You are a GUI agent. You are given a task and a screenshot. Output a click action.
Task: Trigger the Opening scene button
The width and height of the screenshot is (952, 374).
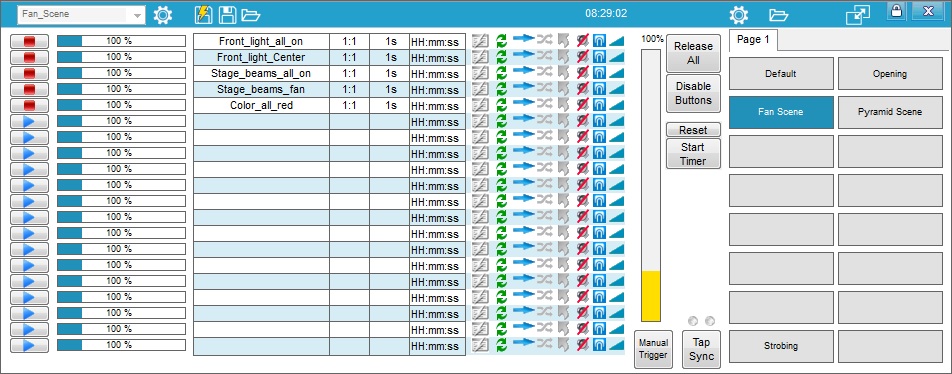tap(890, 74)
